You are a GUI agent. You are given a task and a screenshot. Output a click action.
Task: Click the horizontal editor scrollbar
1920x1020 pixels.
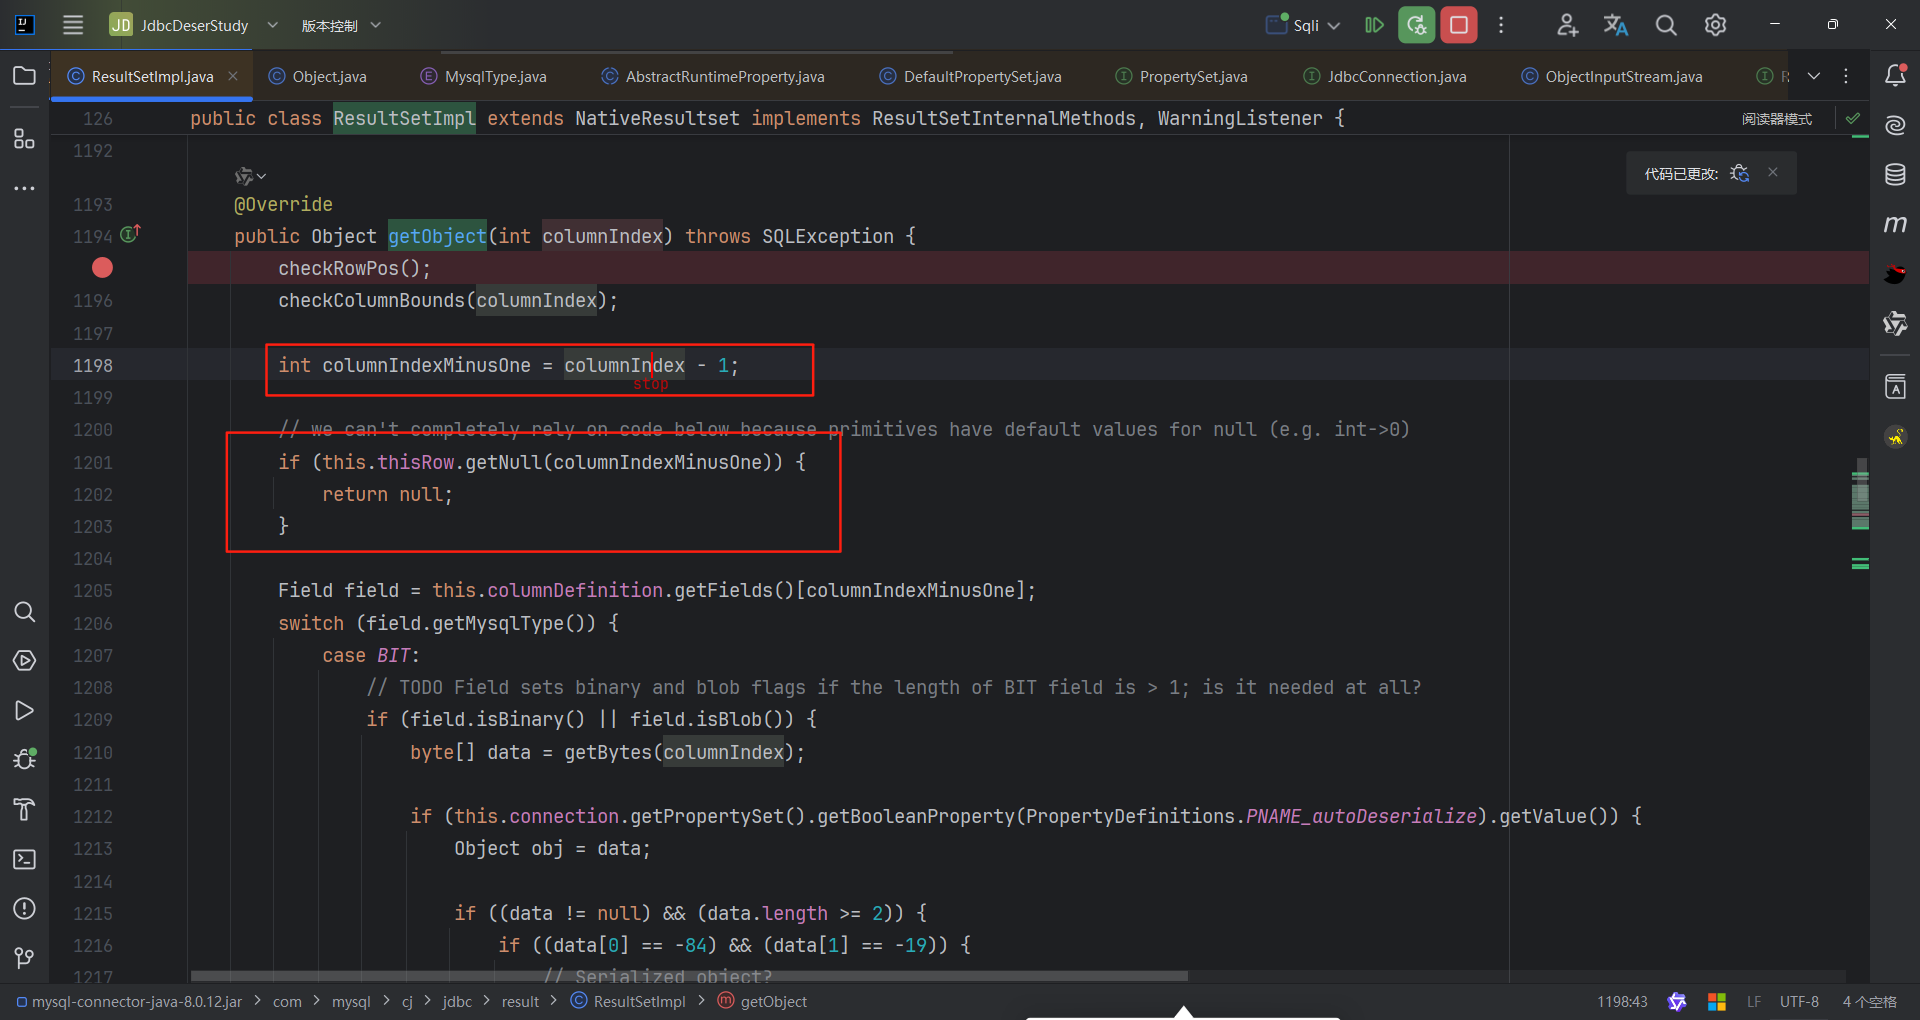click(689, 975)
